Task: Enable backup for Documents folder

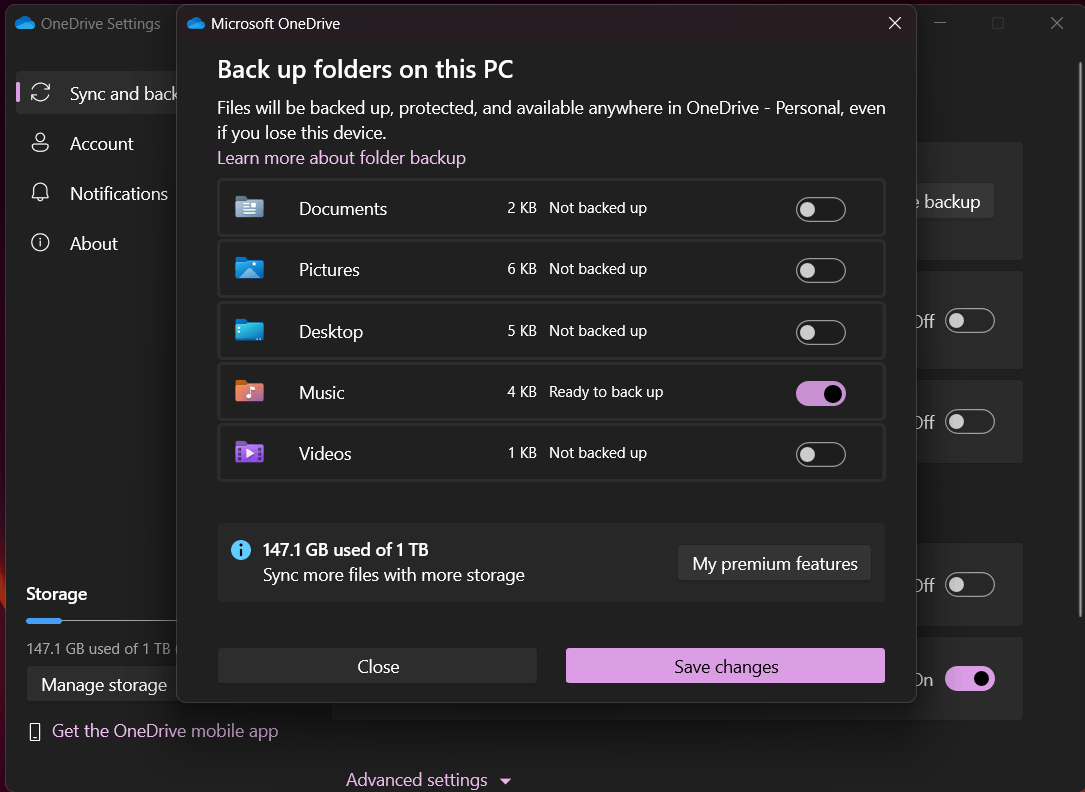Action: click(x=821, y=209)
